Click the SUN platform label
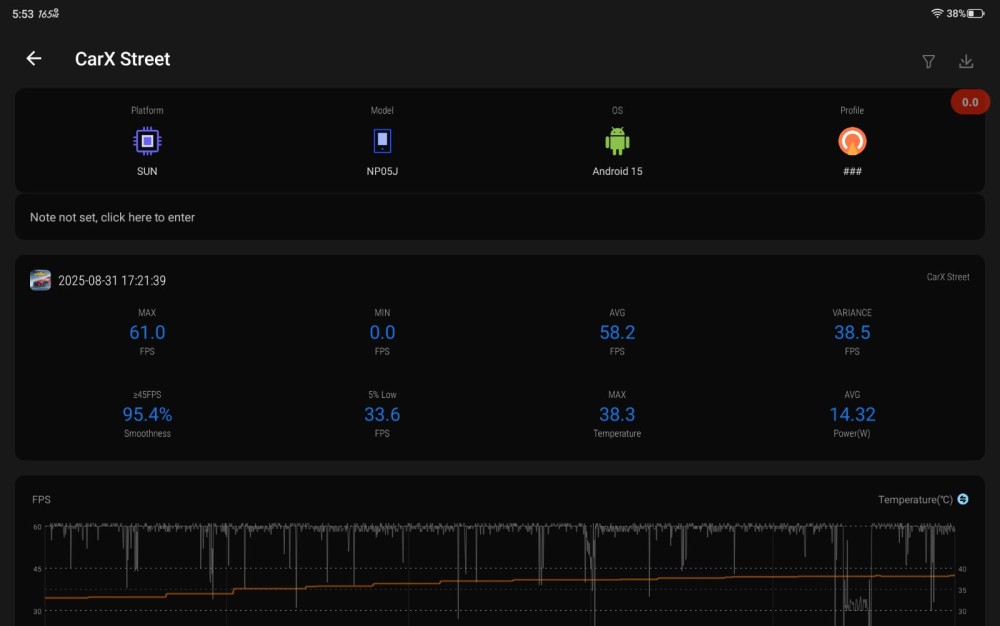1000x626 pixels. pyautogui.click(x=147, y=171)
